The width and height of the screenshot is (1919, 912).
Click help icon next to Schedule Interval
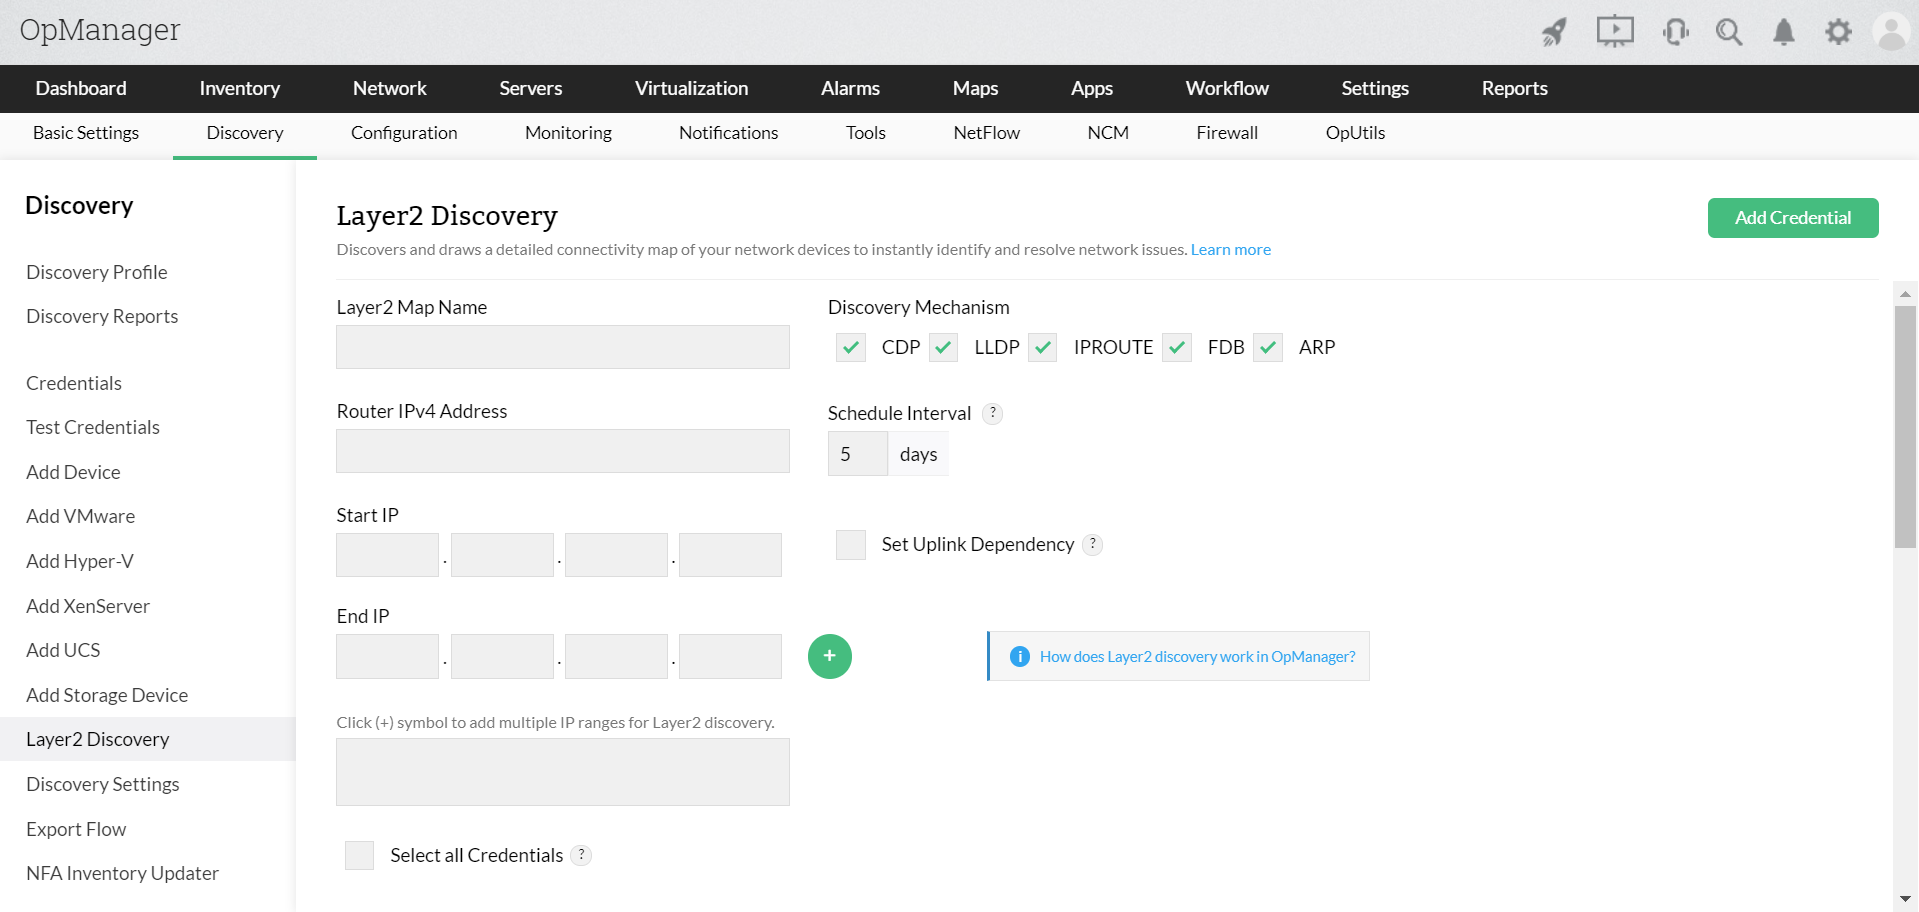point(992,413)
